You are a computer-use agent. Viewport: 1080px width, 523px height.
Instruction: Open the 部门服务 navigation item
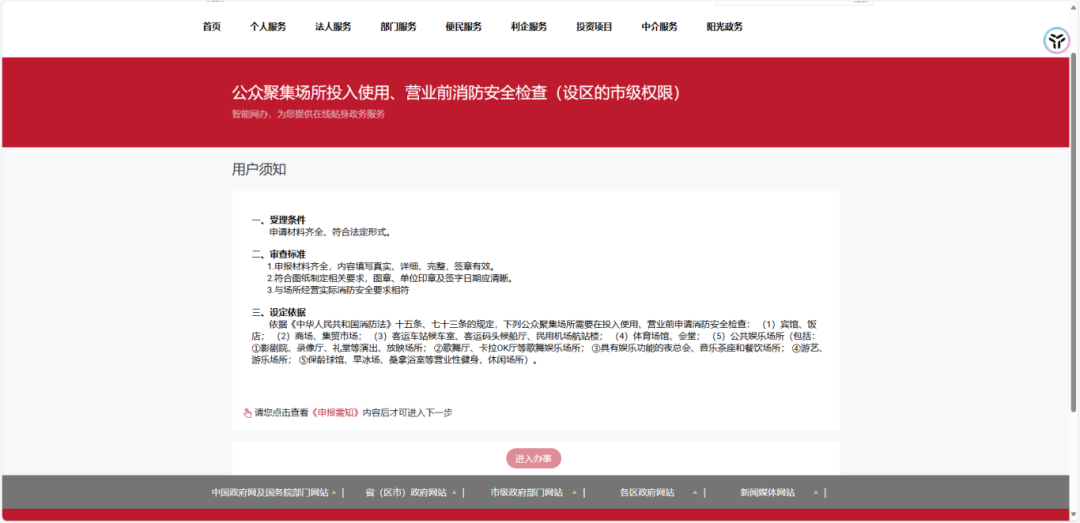398,27
